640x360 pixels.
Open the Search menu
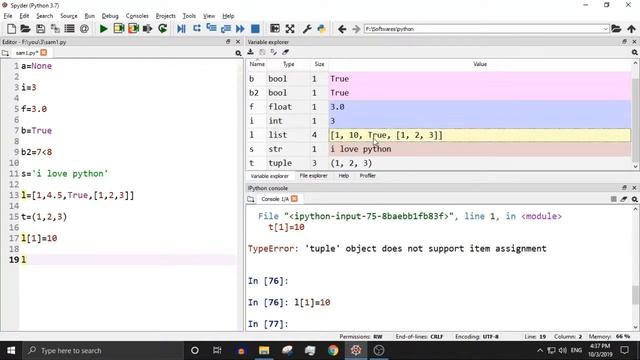pos(44,16)
